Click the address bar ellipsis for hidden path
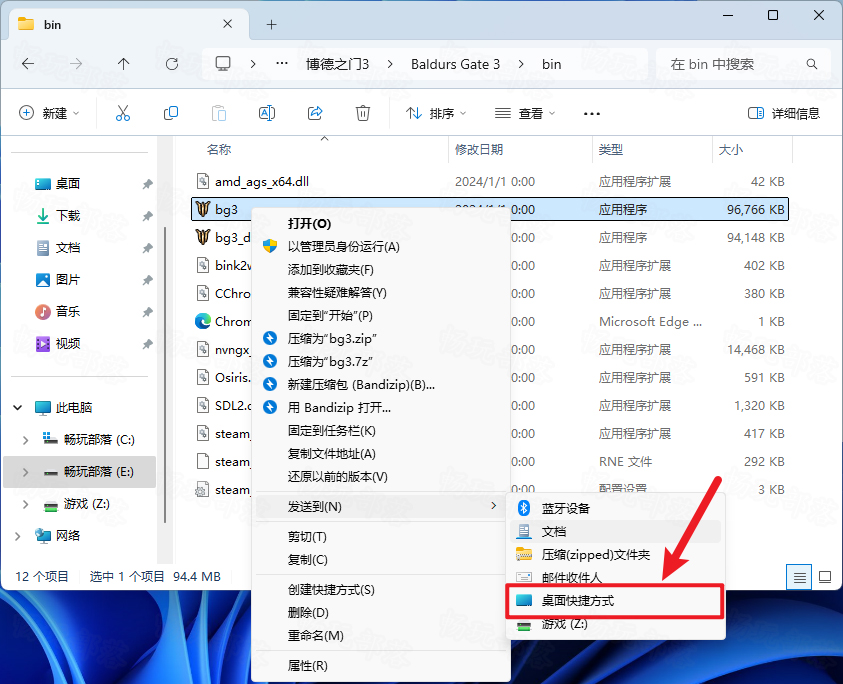This screenshot has height=684, width=843. pyautogui.click(x=282, y=63)
